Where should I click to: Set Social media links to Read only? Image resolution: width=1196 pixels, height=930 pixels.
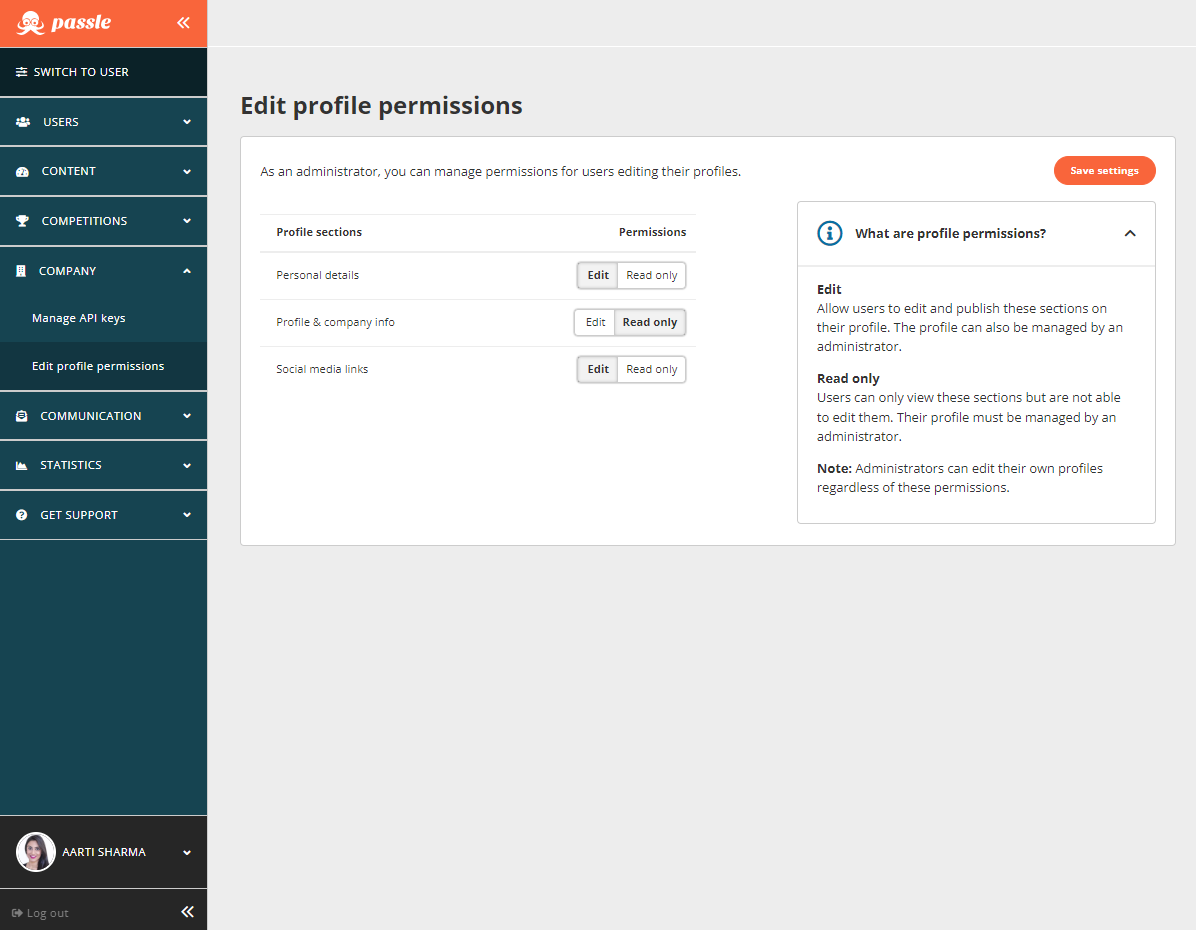click(651, 369)
